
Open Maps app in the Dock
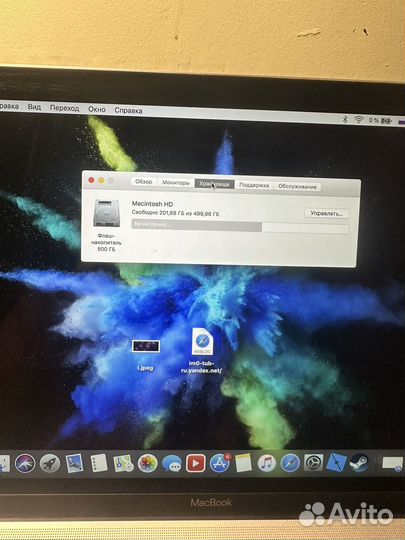pos(123,463)
